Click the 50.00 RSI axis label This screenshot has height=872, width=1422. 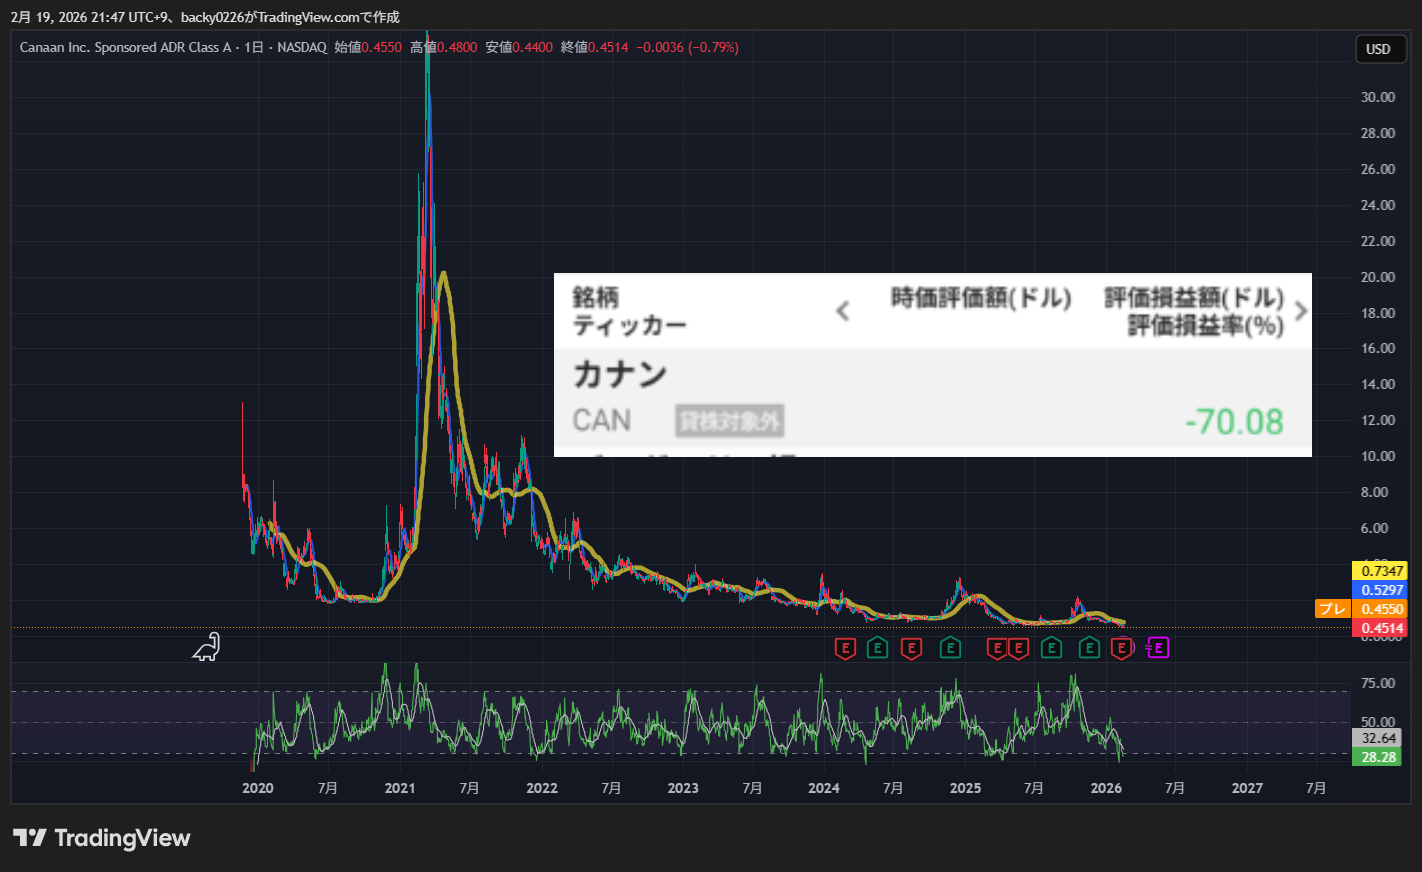(x=1378, y=722)
